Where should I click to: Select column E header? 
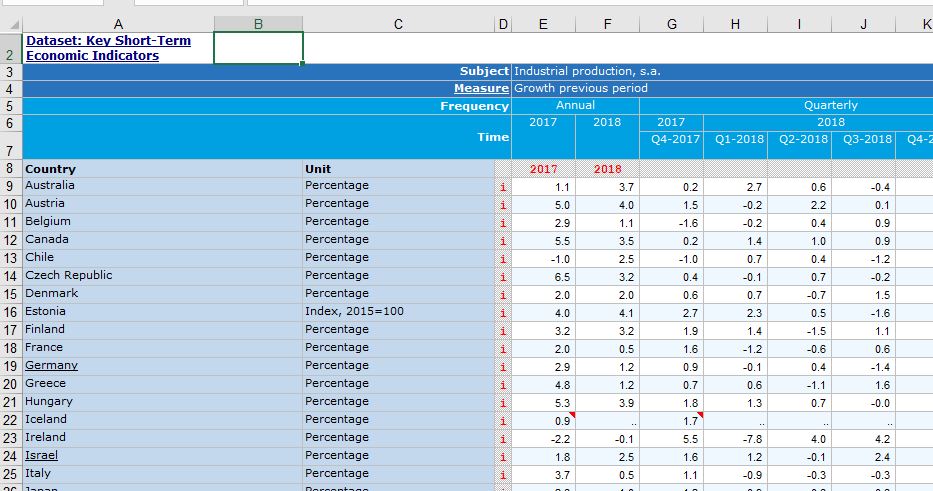point(543,24)
